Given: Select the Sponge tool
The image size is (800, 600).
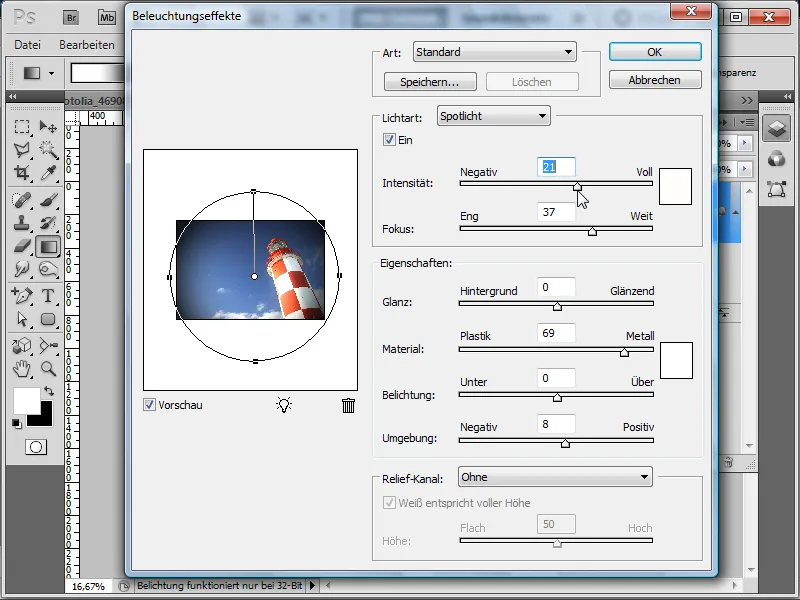Looking at the screenshot, I should [x=48, y=269].
